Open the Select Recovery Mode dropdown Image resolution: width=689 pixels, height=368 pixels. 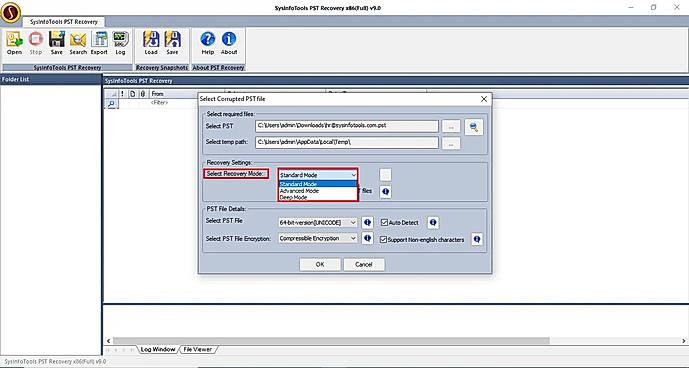(x=318, y=175)
